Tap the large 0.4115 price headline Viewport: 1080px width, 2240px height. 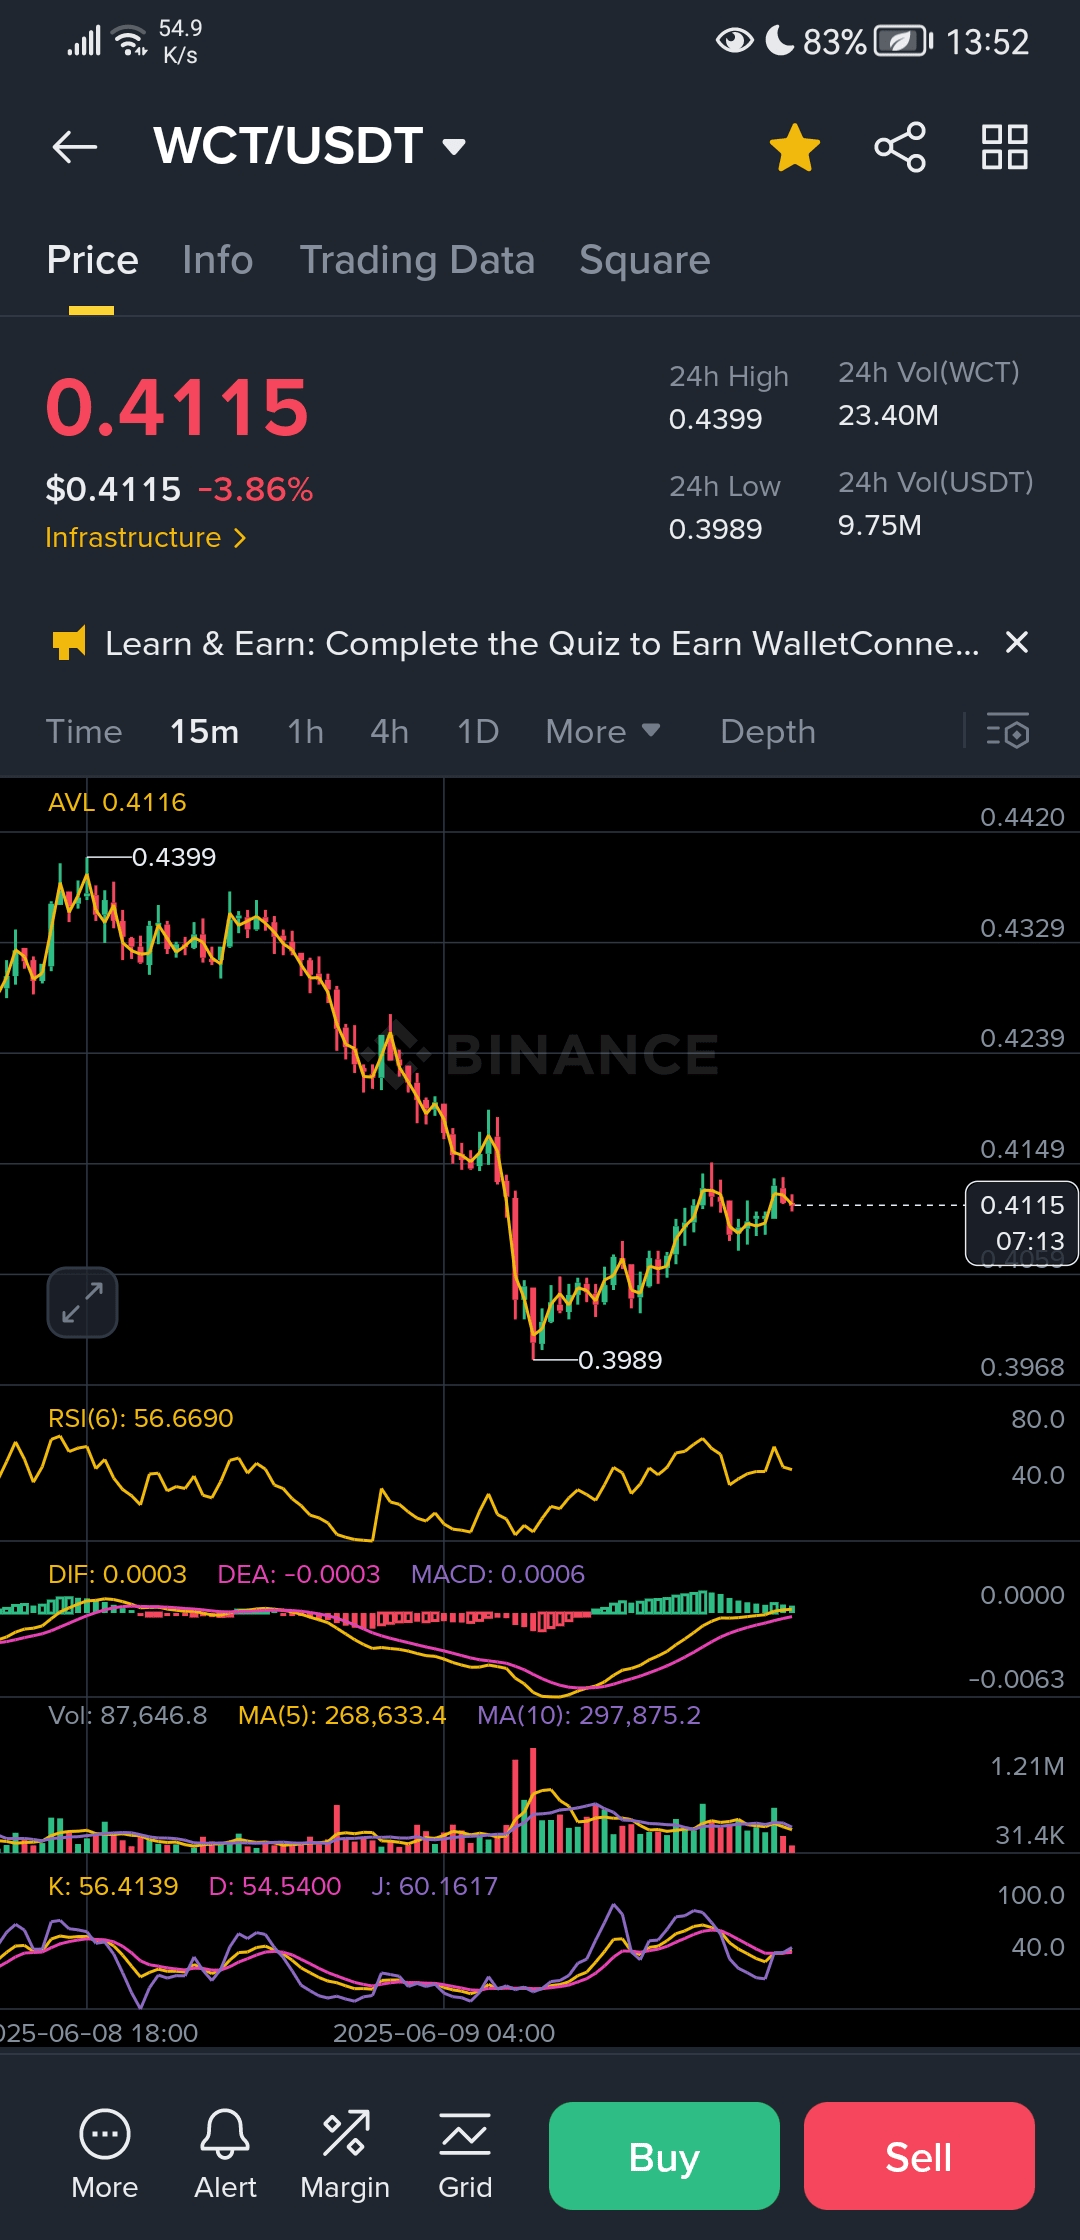(x=178, y=408)
